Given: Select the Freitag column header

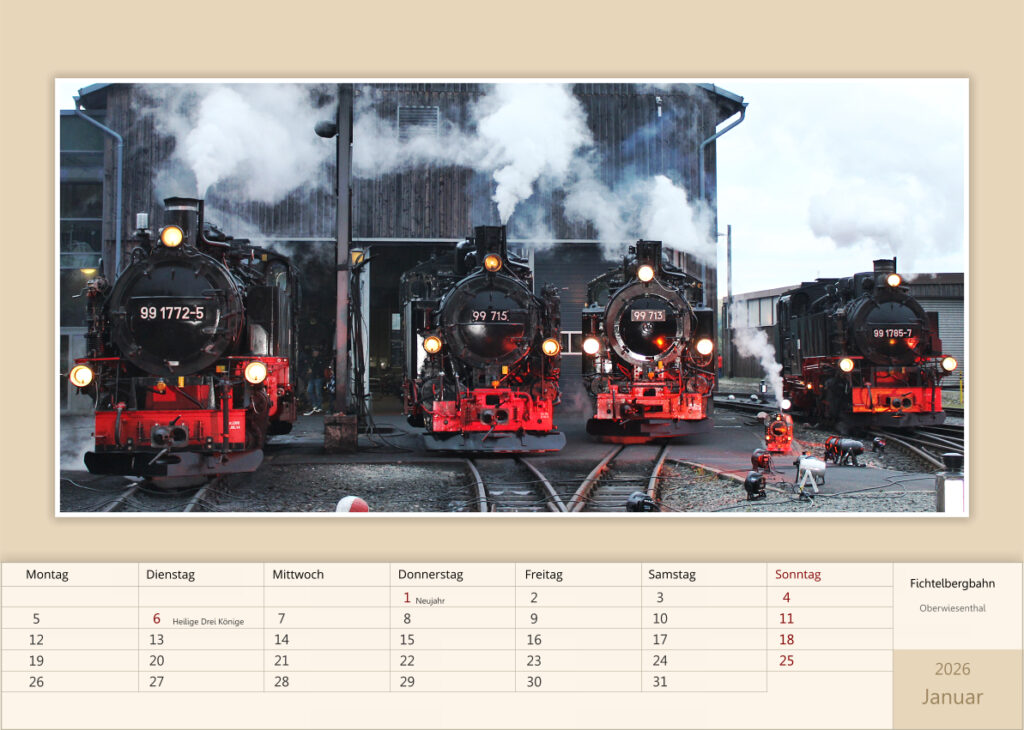Looking at the screenshot, I should click(x=543, y=575).
